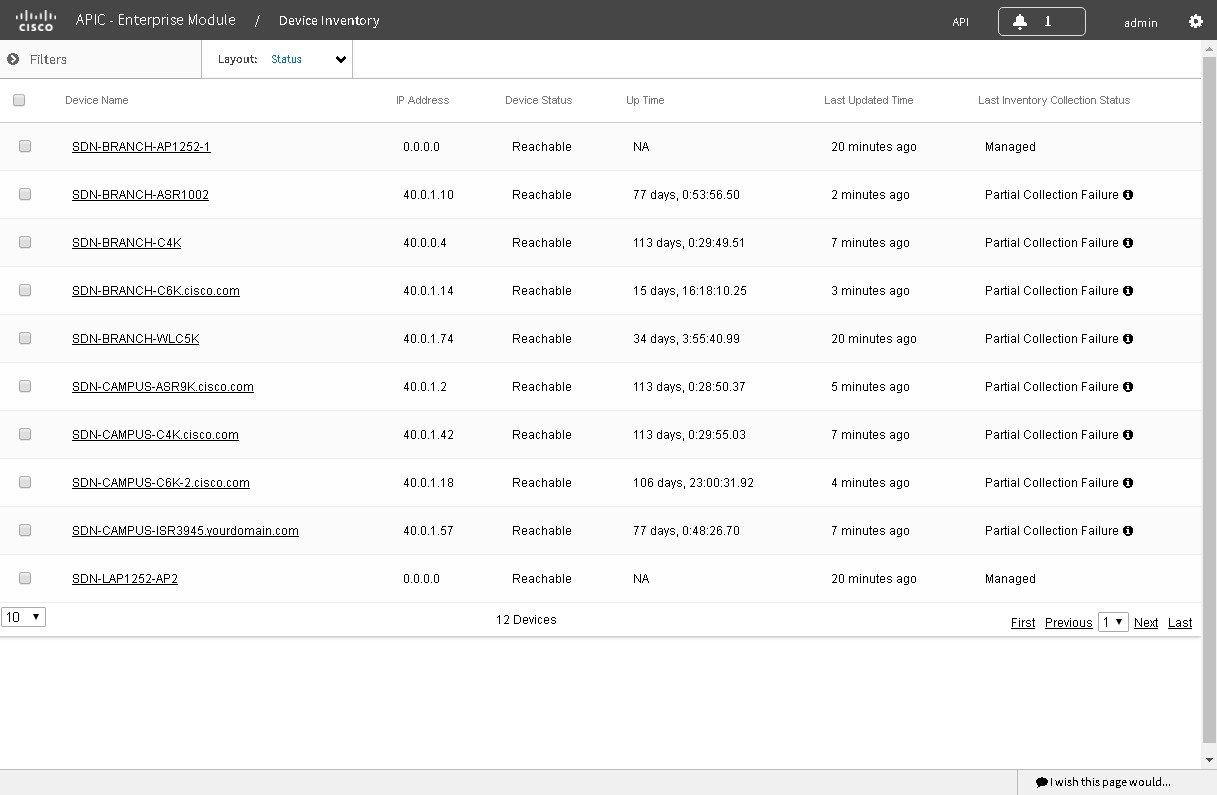Open the settings gear icon
The height and width of the screenshot is (795, 1217).
point(1195,21)
